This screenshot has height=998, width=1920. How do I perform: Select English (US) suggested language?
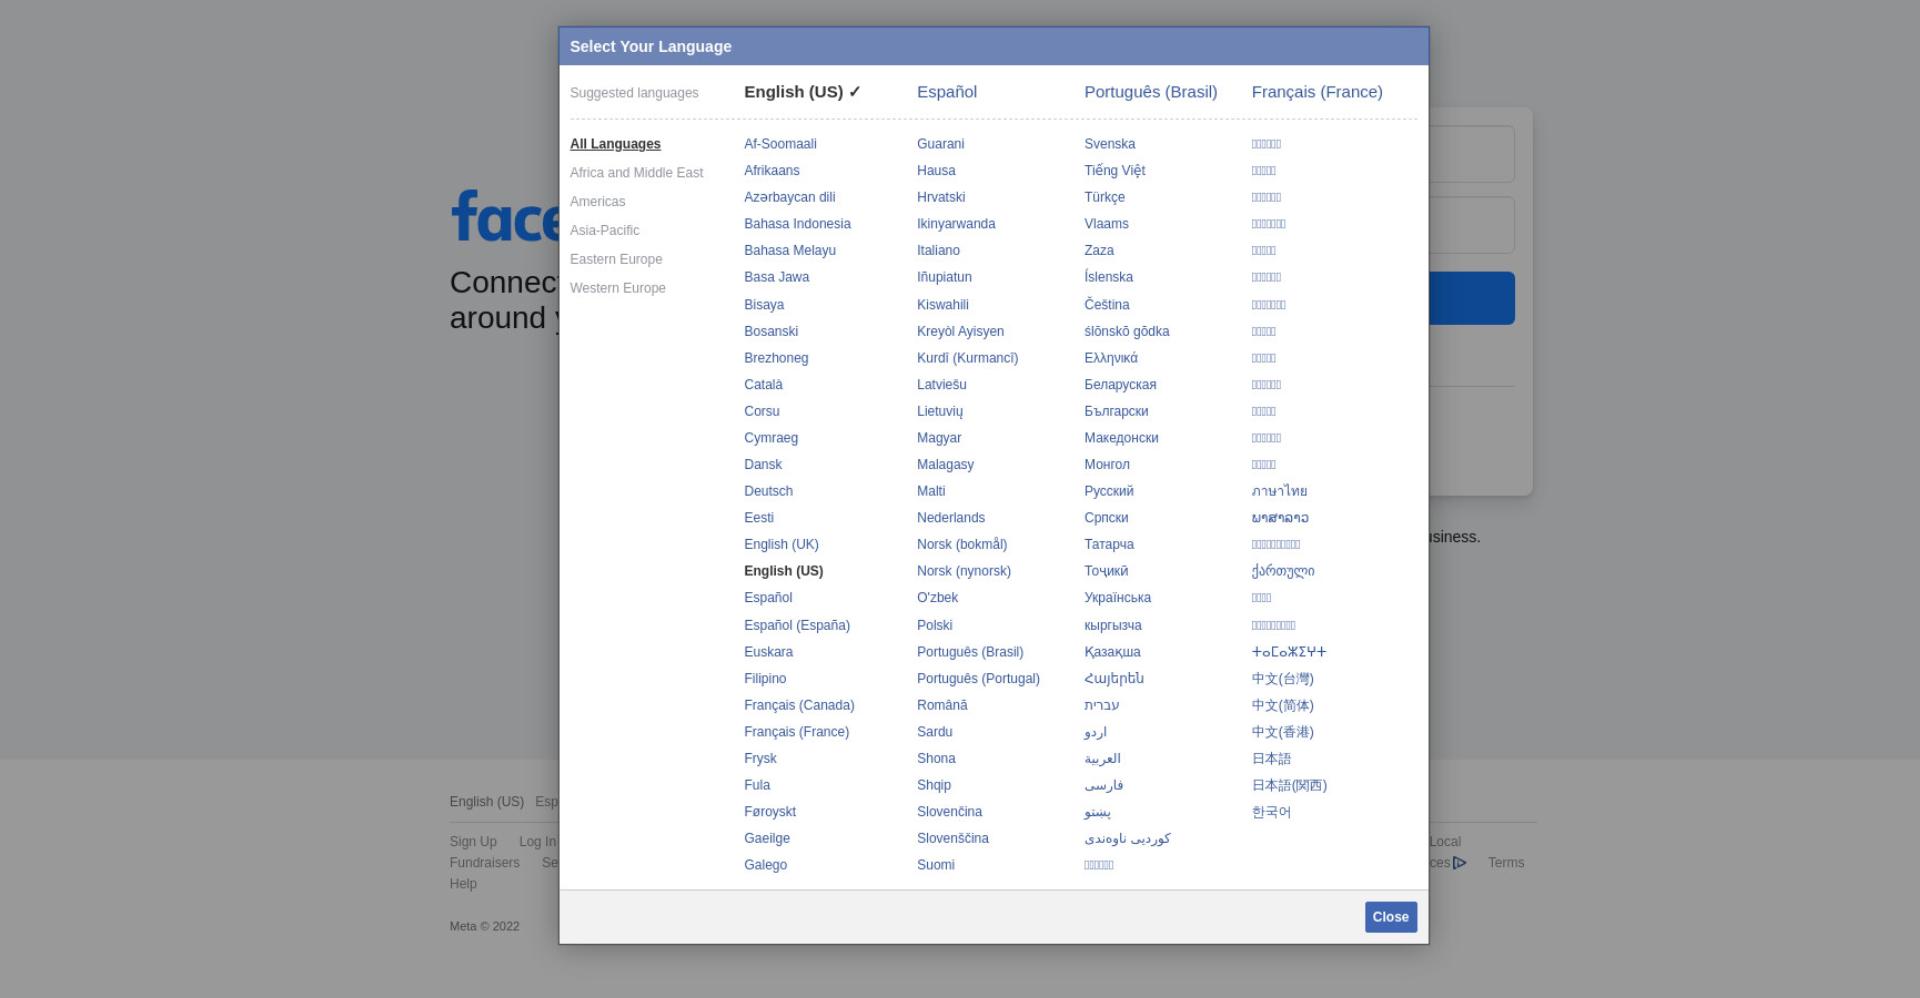(802, 92)
